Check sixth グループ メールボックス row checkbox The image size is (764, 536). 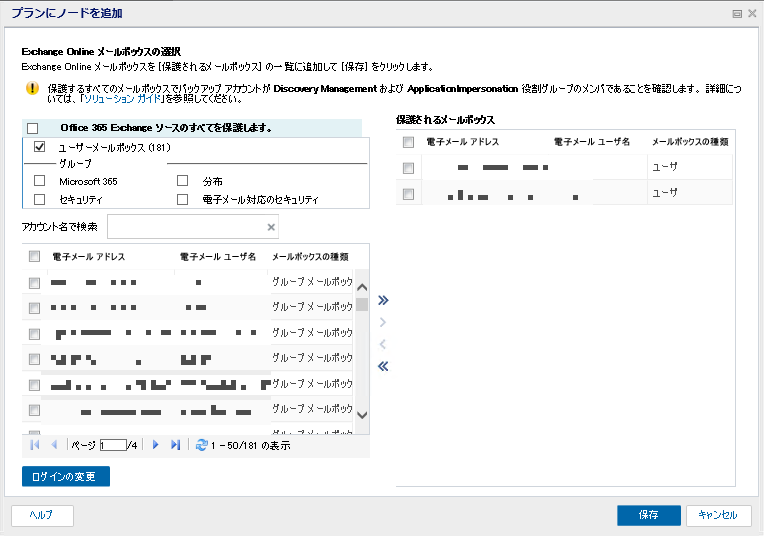coord(34,410)
